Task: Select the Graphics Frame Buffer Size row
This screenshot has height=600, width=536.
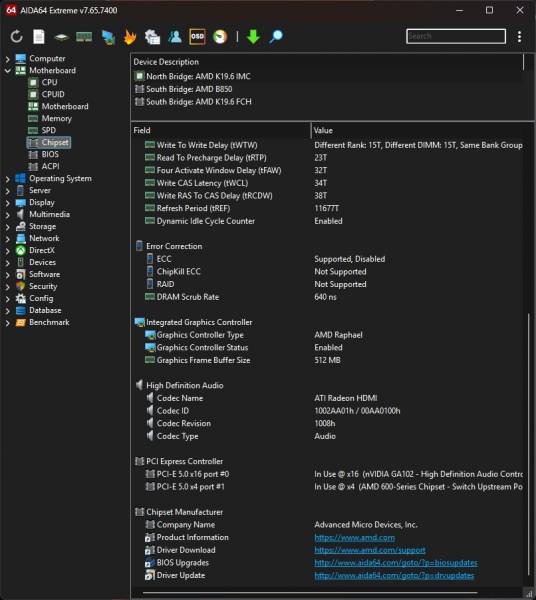Action: point(327,360)
